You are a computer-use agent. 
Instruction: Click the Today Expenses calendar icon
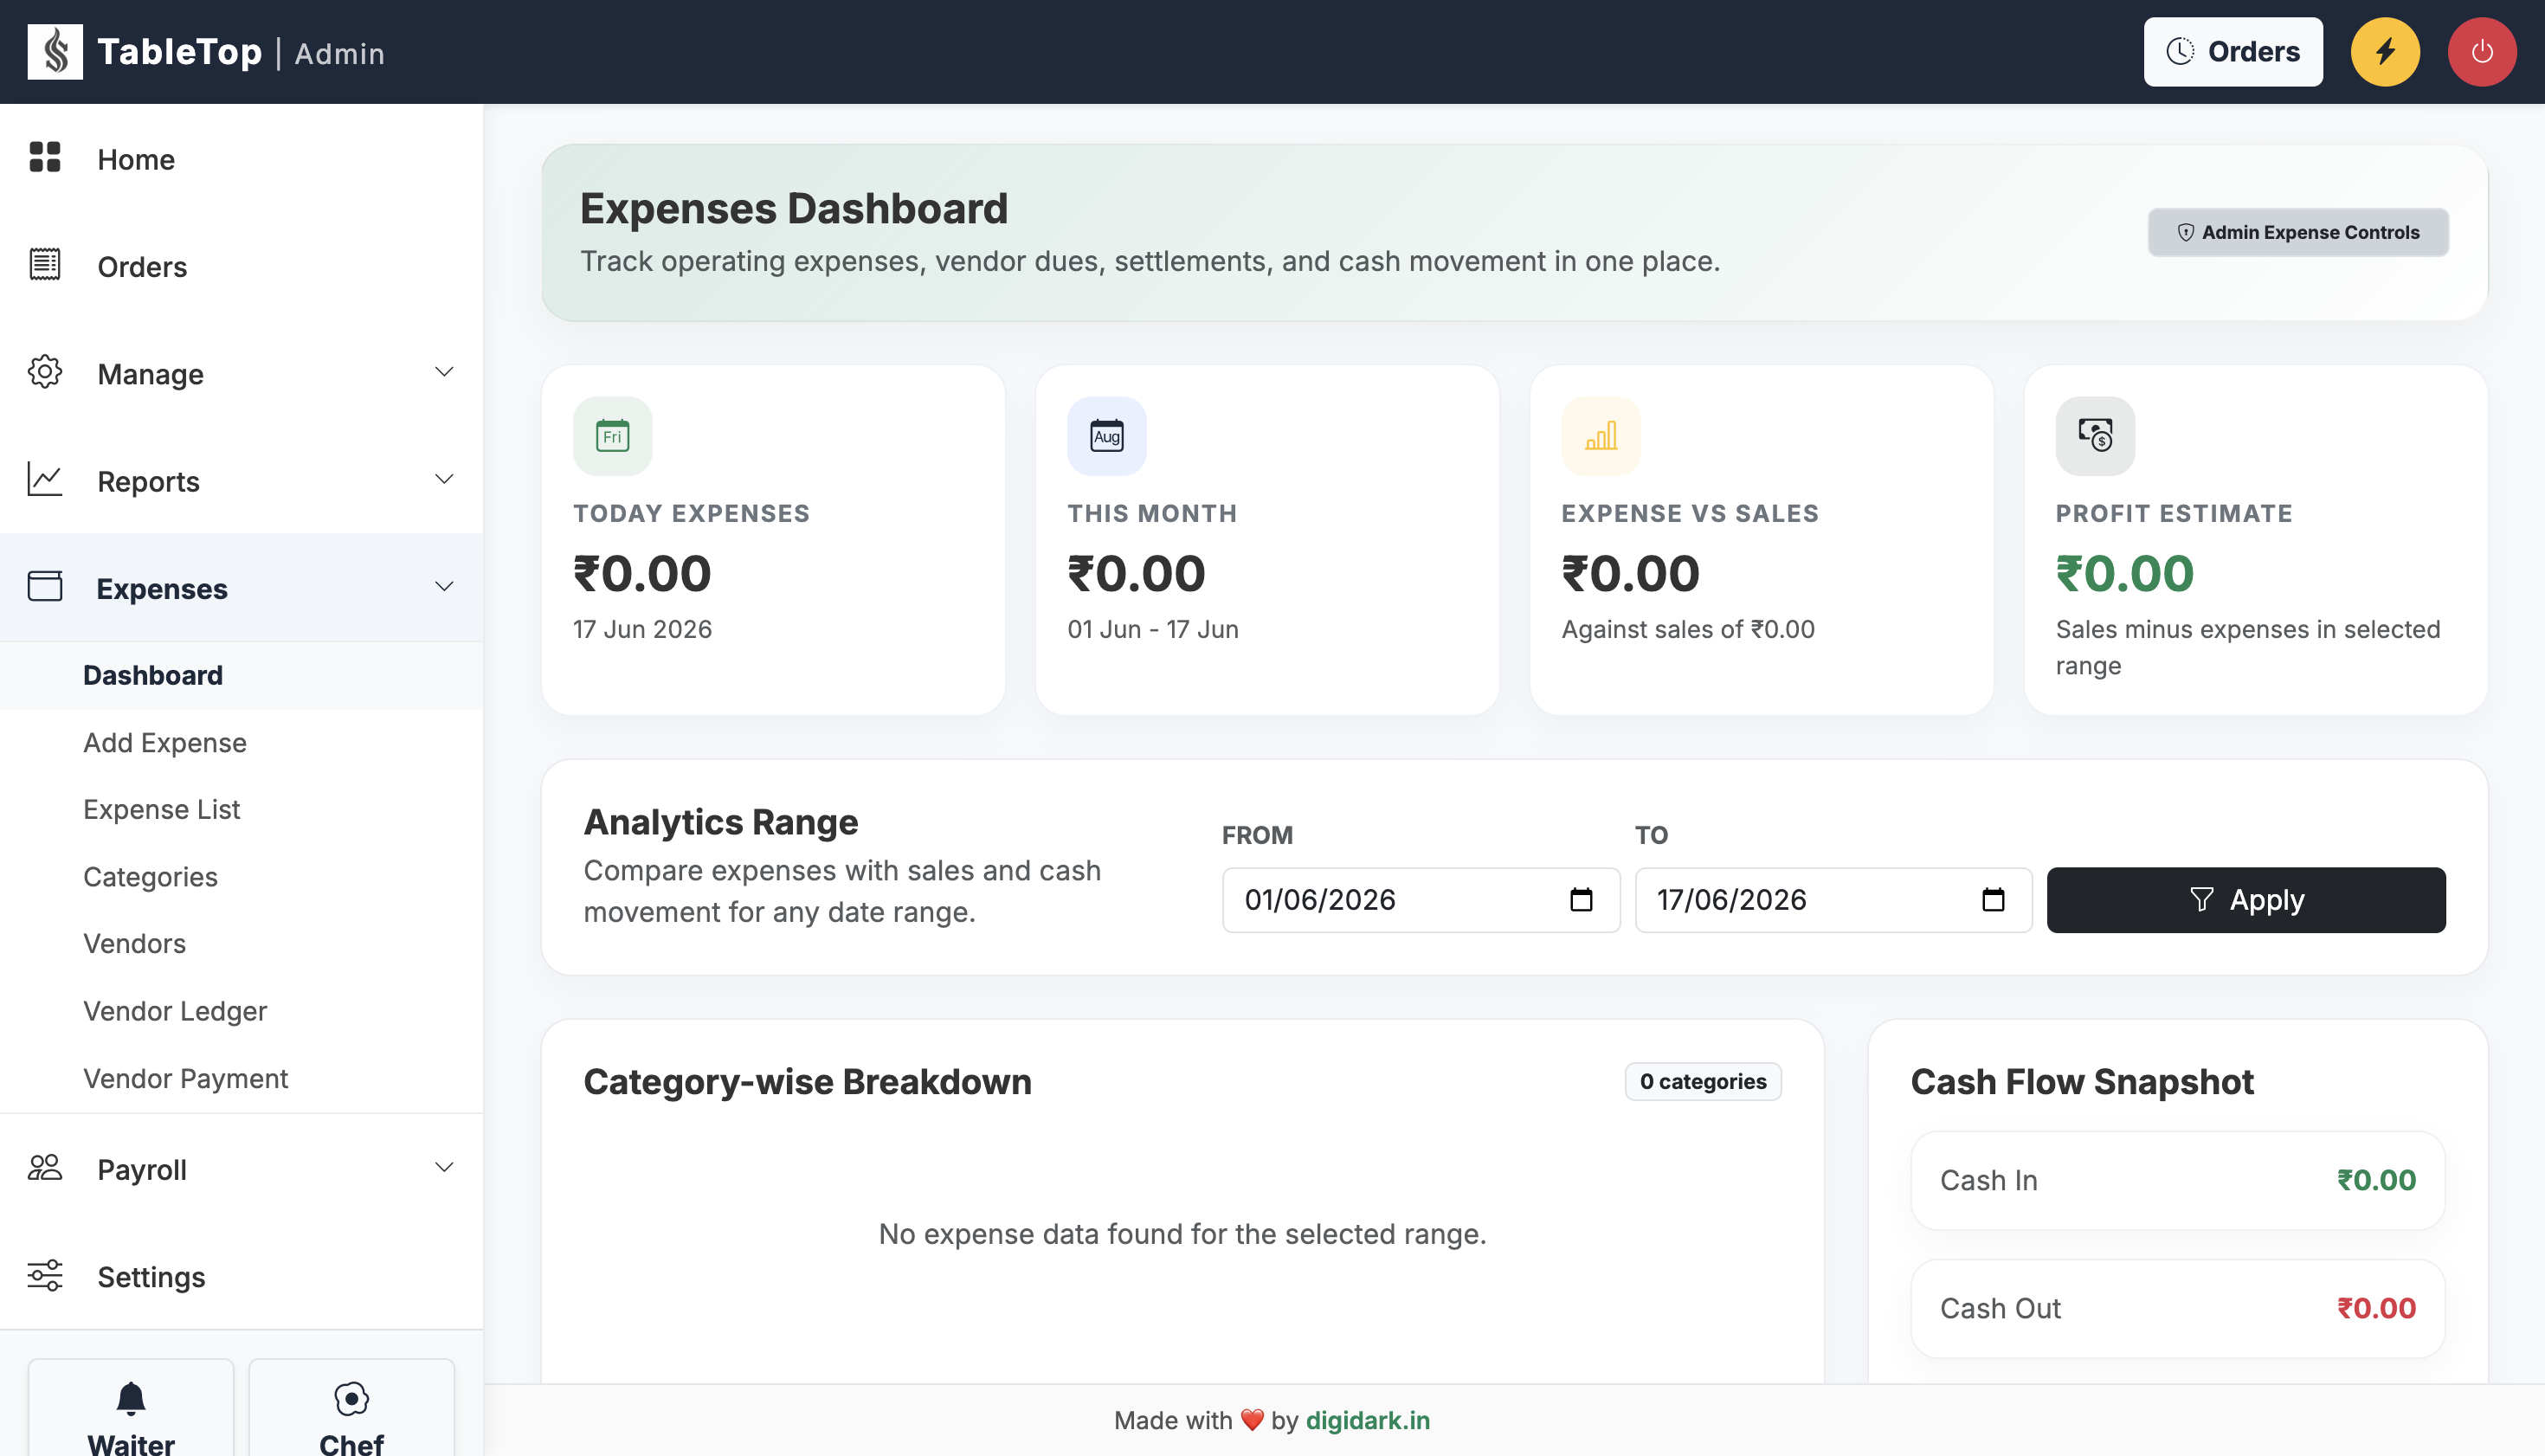click(612, 436)
